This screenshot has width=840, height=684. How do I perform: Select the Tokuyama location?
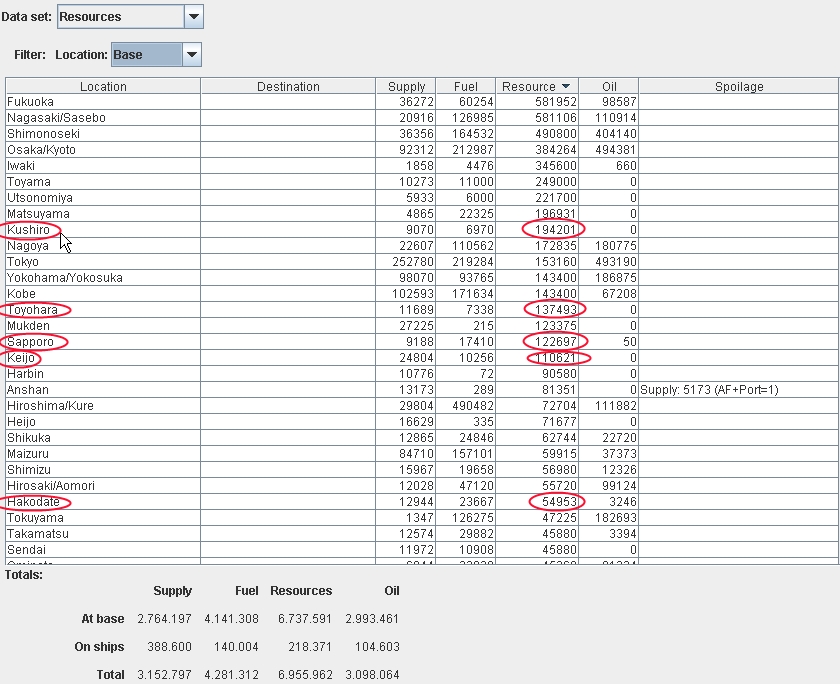click(35, 518)
